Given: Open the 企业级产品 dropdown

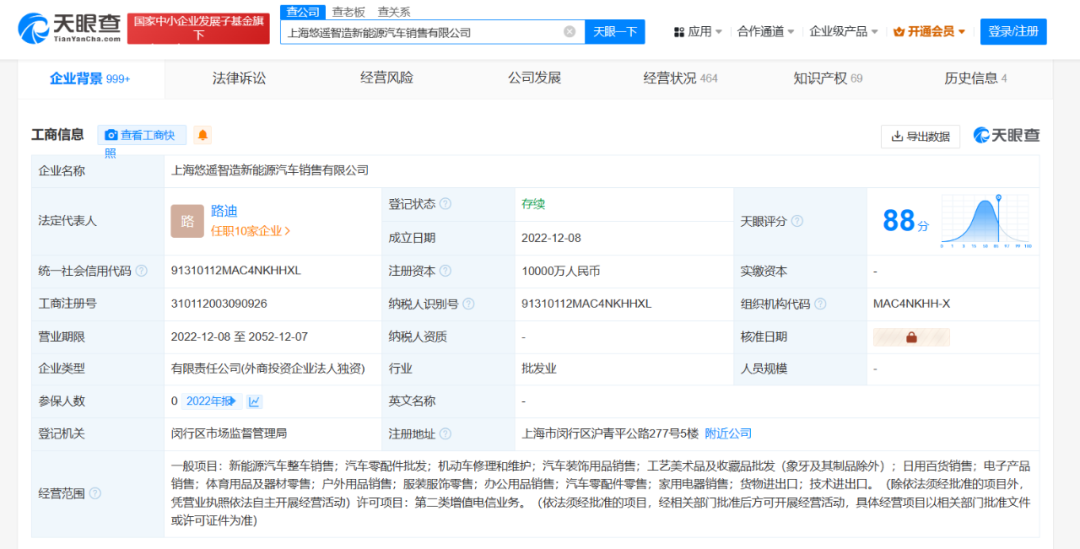Looking at the screenshot, I should (843, 31).
